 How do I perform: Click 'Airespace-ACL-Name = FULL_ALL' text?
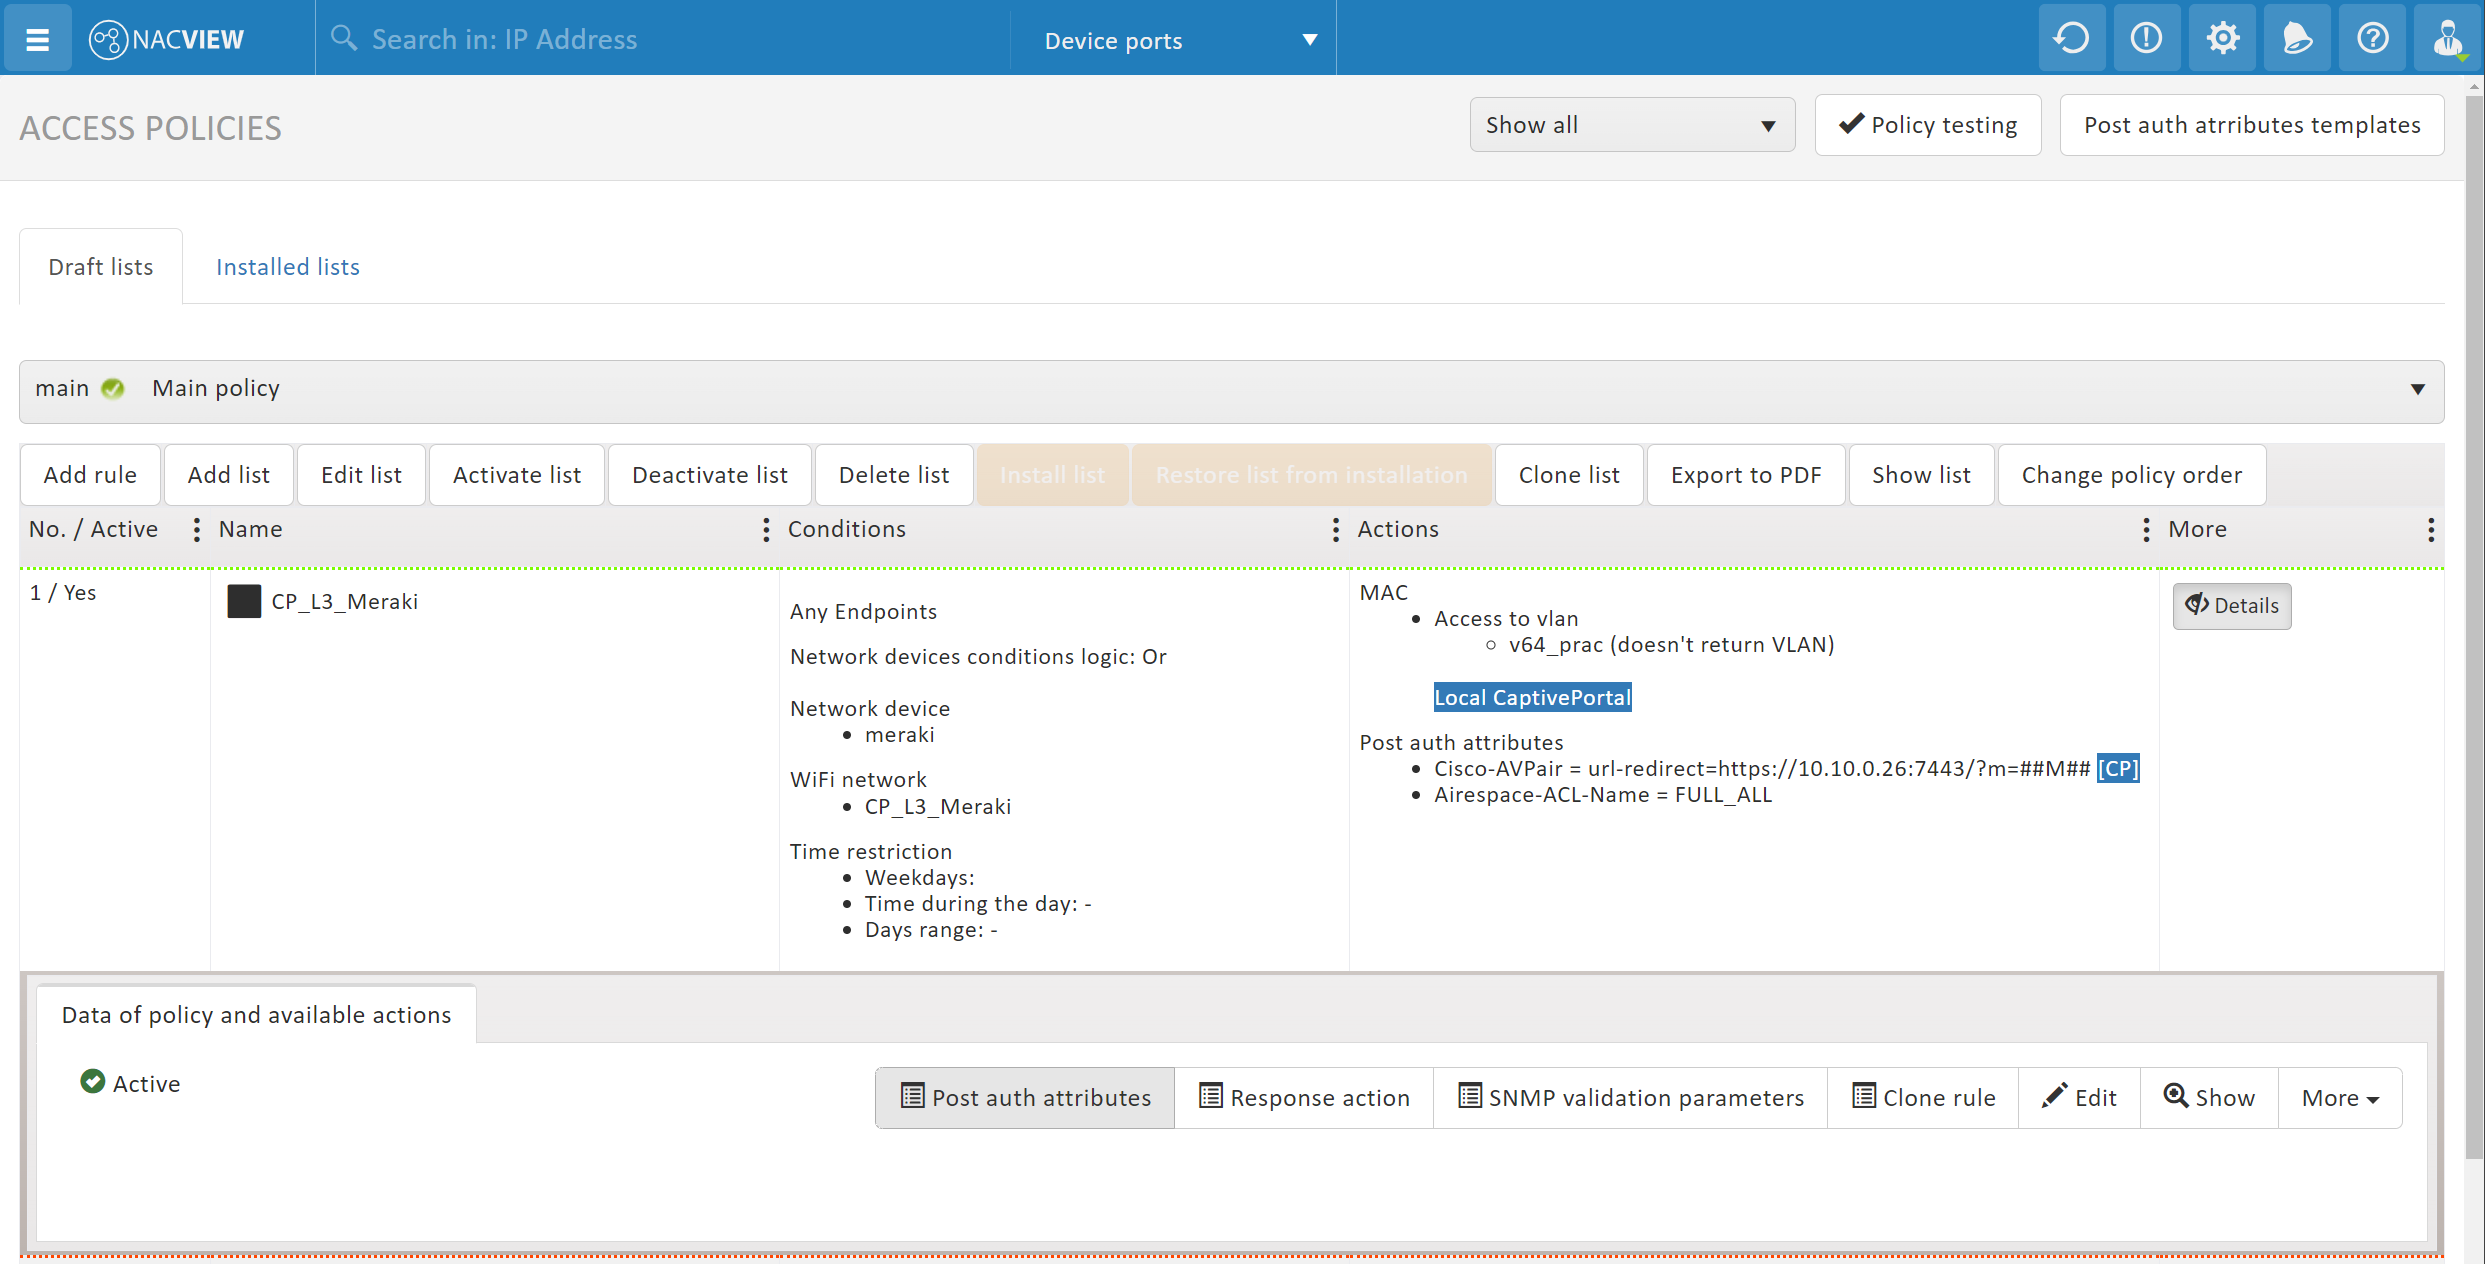coord(1603,795)
